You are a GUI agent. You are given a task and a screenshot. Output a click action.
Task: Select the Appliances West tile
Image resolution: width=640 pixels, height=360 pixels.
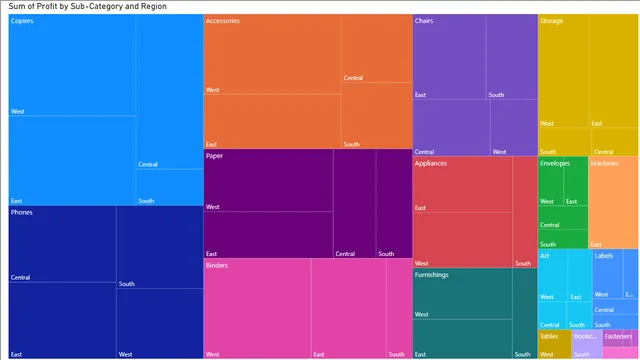coord(462,240)
